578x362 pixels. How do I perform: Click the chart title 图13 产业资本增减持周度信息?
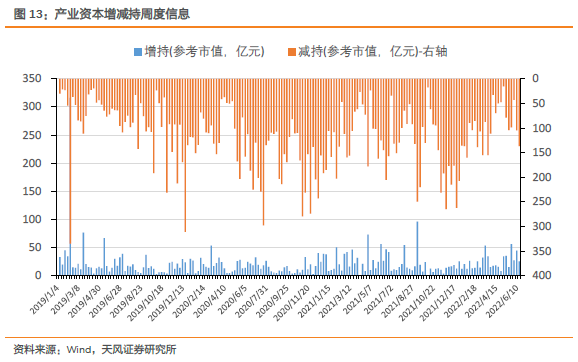(102, 14)
